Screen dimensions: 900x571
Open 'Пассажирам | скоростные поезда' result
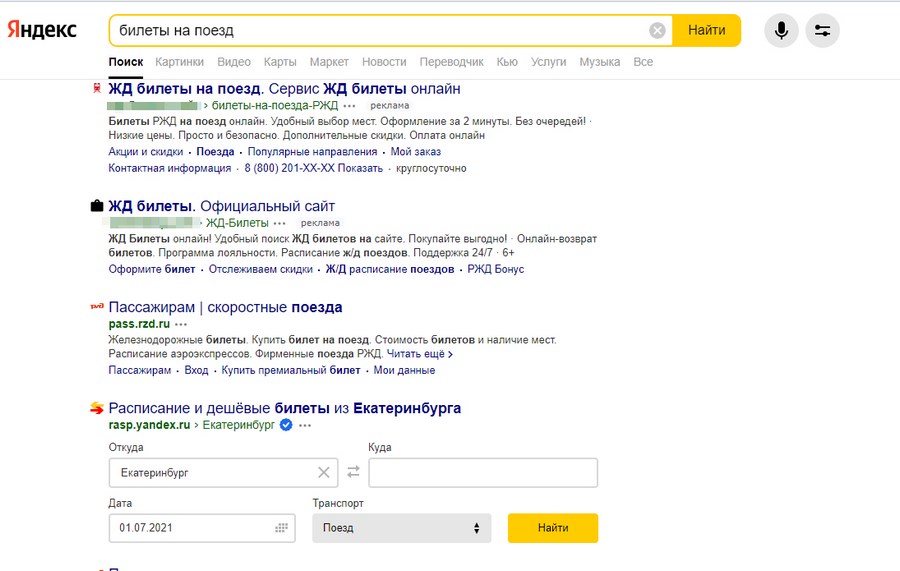click(x=225, y=307)
